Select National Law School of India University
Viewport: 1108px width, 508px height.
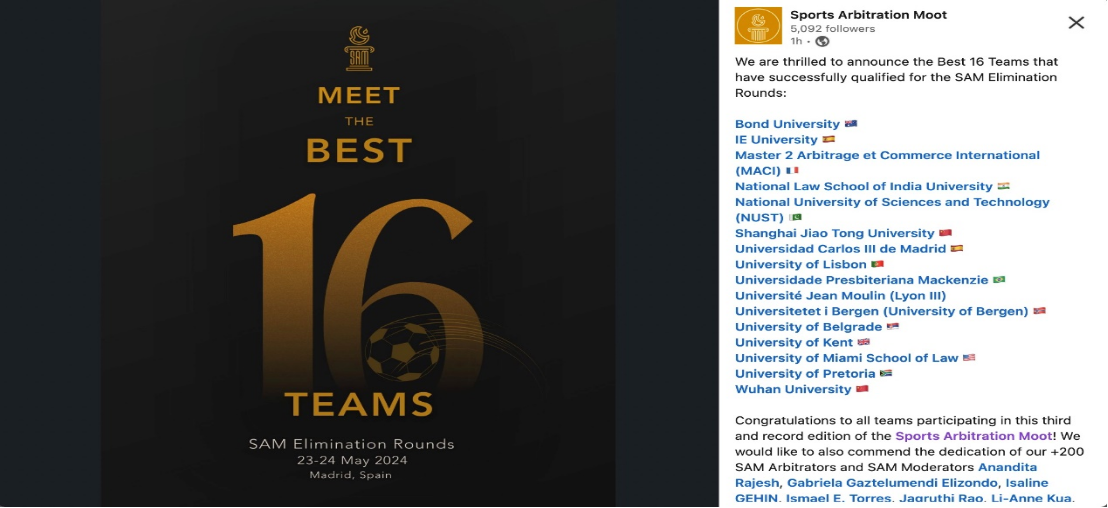864,186
